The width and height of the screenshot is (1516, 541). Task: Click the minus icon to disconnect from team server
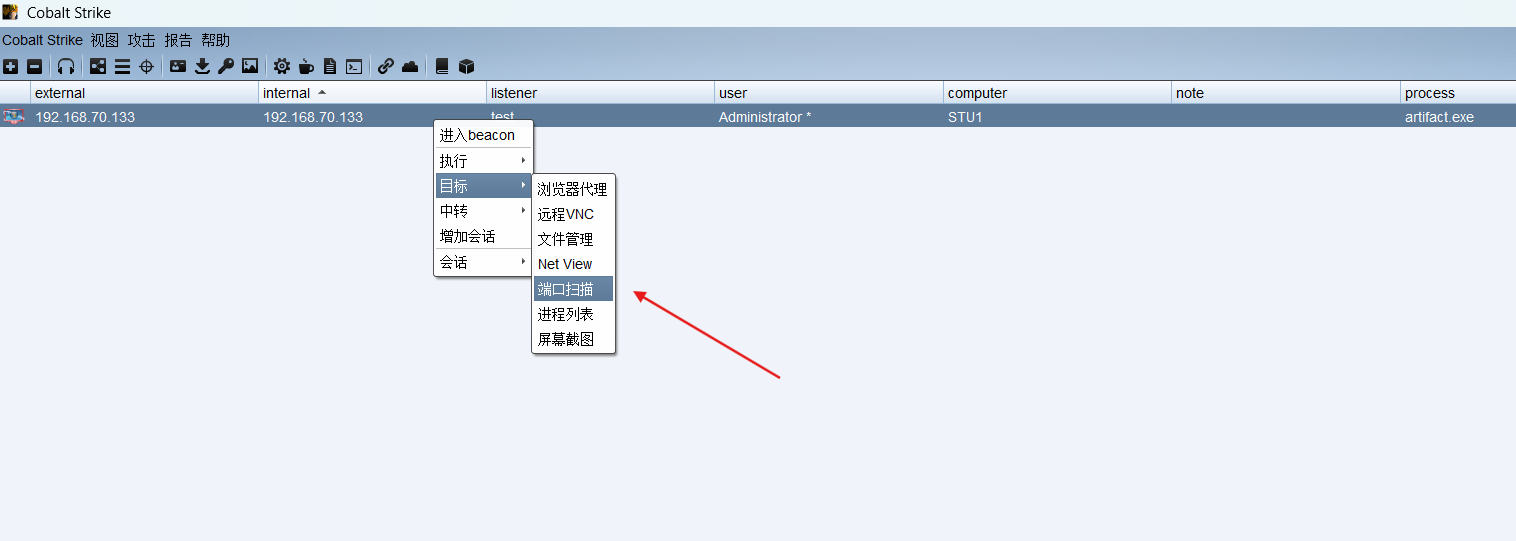[34, 67]
